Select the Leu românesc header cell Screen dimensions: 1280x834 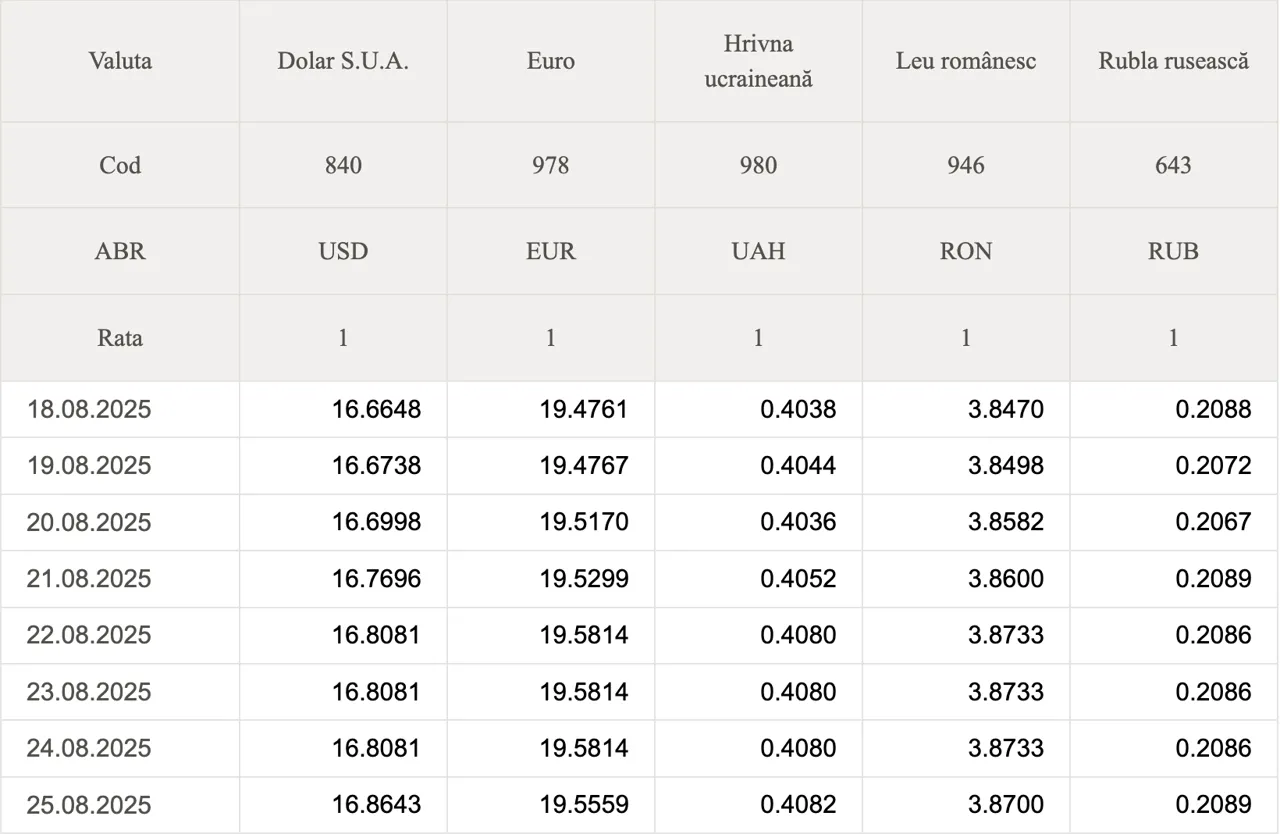click(966, 61)
